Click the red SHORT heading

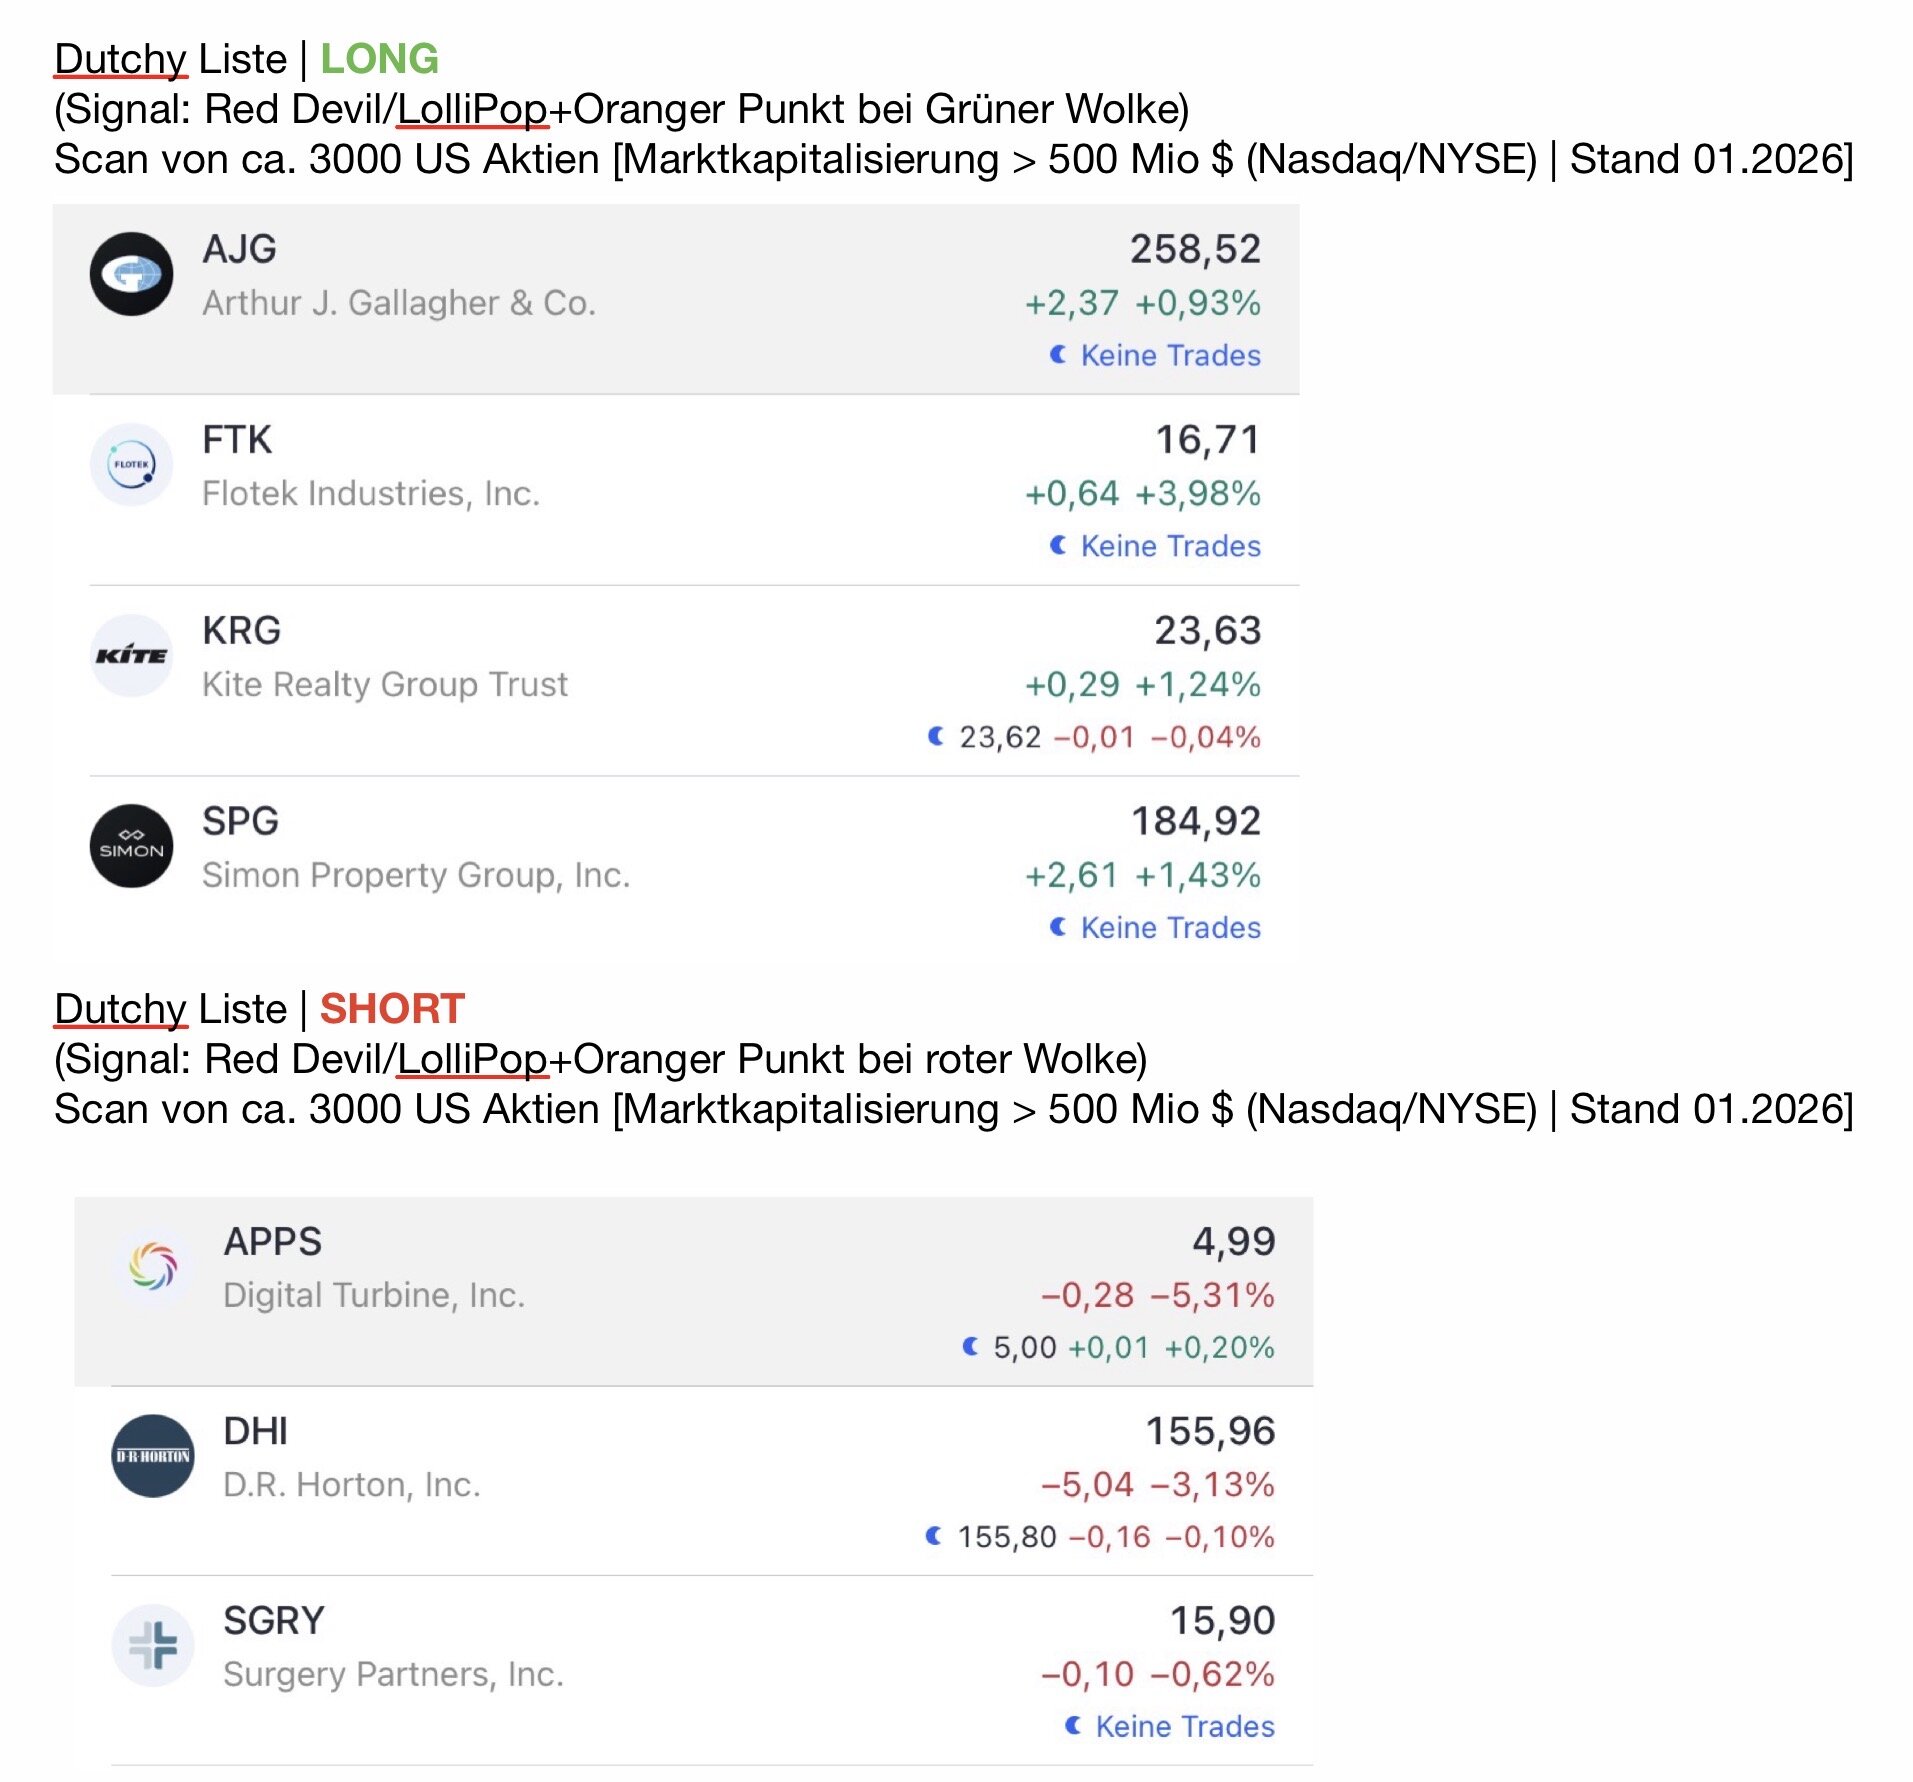(x=392, y=1009)
